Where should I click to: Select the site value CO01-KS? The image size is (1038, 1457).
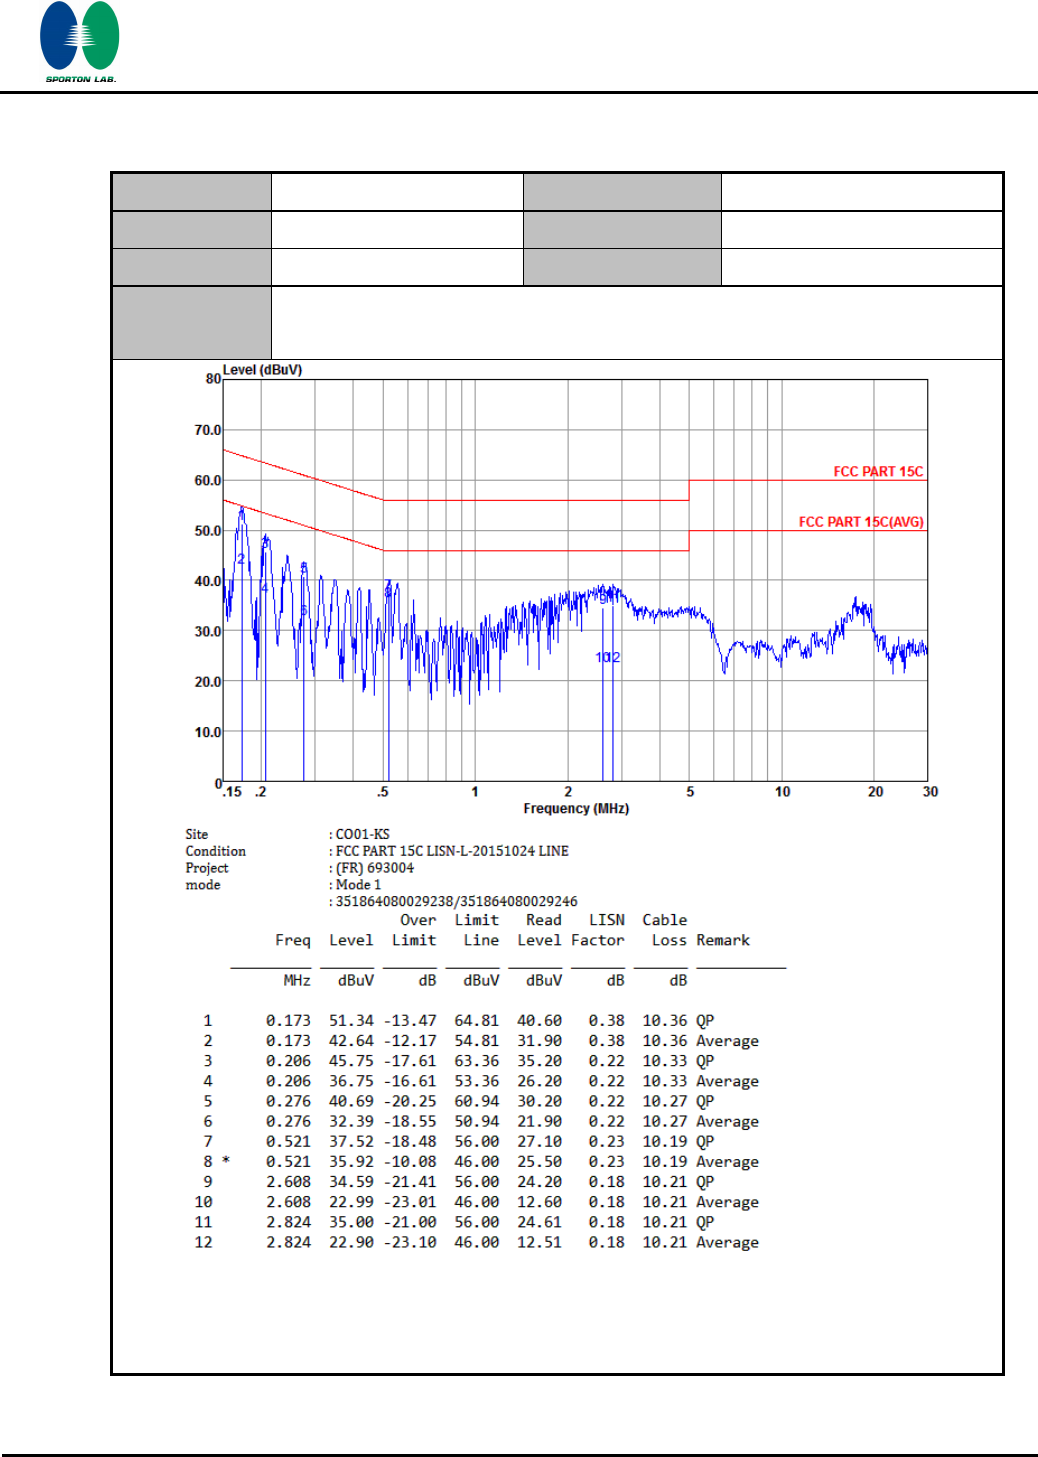pos(362,834)
